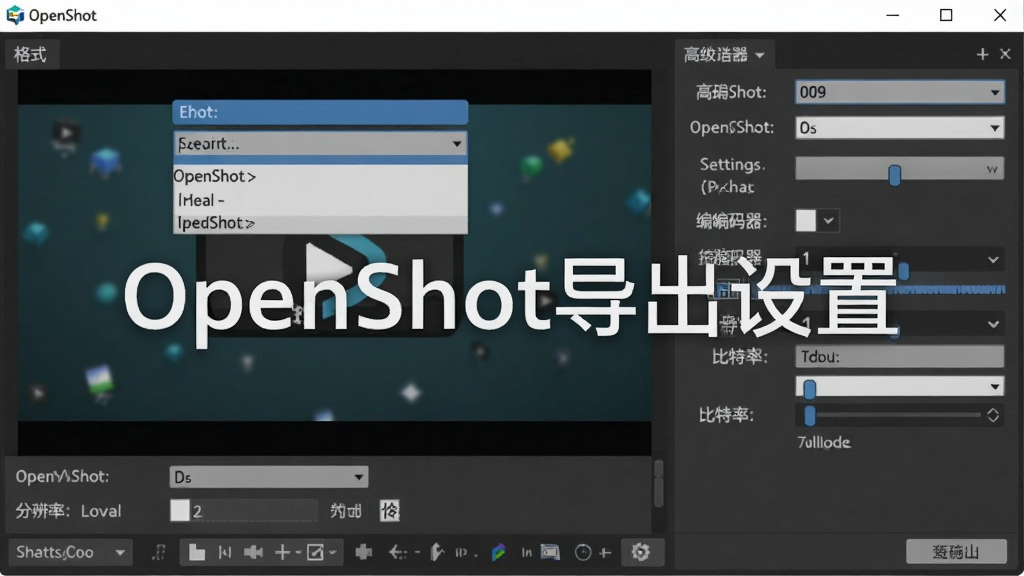This screenshot has height=576, width=1024.
Task: Click the folder icon in bottom toolbar
Action: tap(196, 552)
